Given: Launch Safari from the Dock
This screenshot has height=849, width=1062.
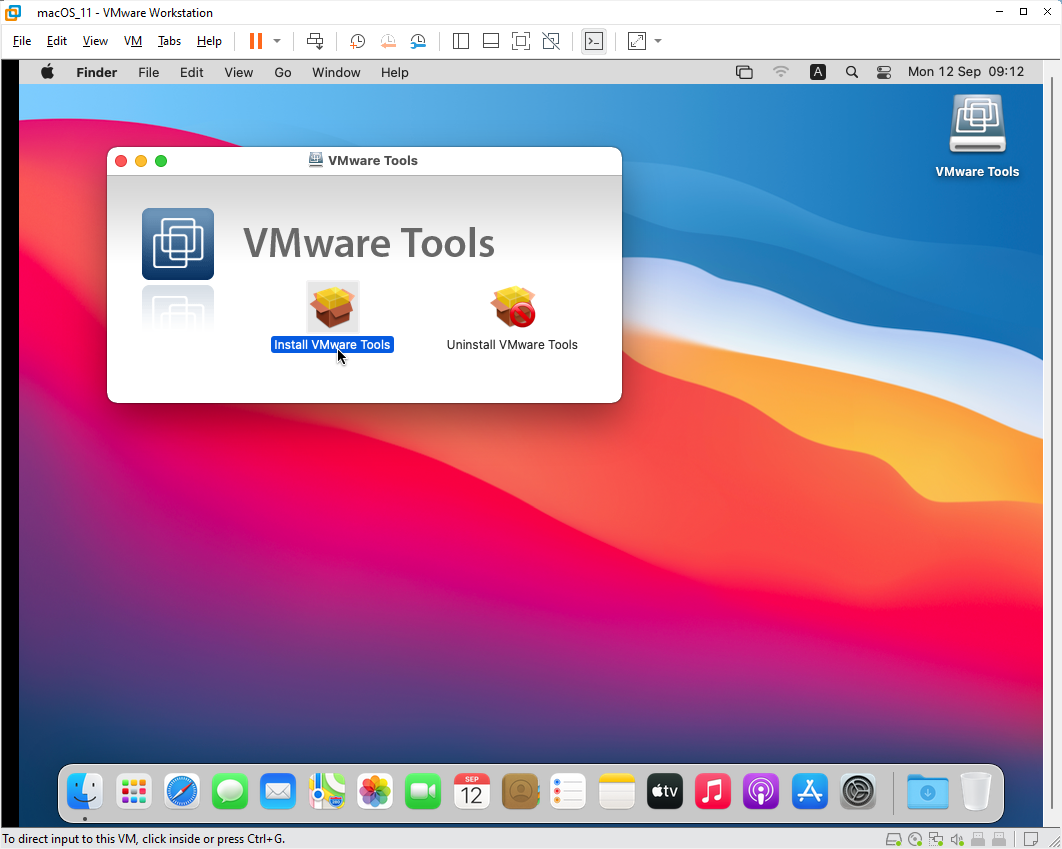Looking at the screenshot, I should pyautogui.click(x=182, y=791).
